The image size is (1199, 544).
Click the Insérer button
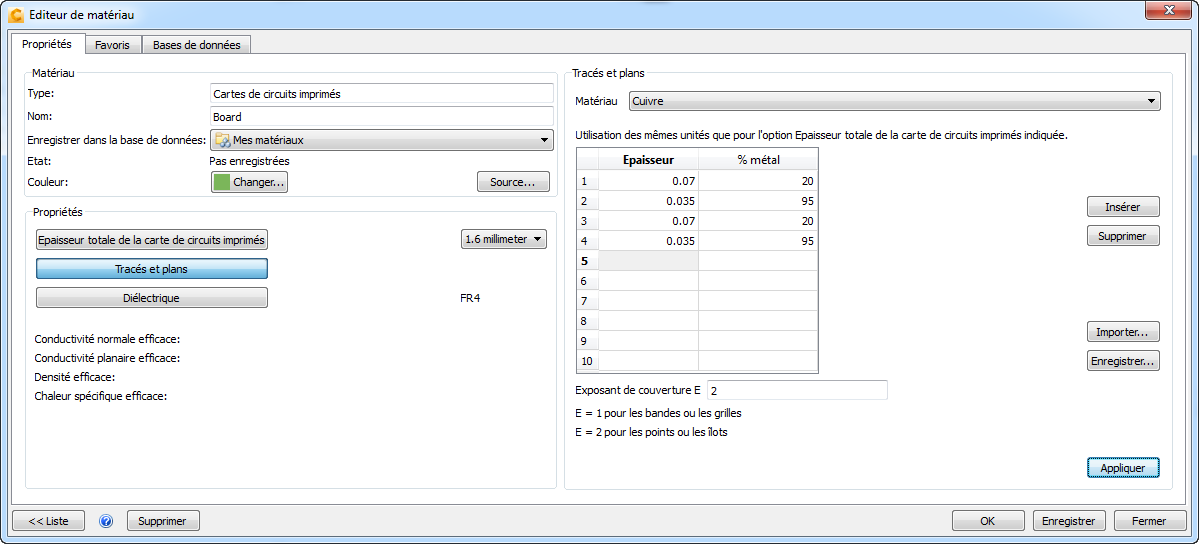(1123, 207)
